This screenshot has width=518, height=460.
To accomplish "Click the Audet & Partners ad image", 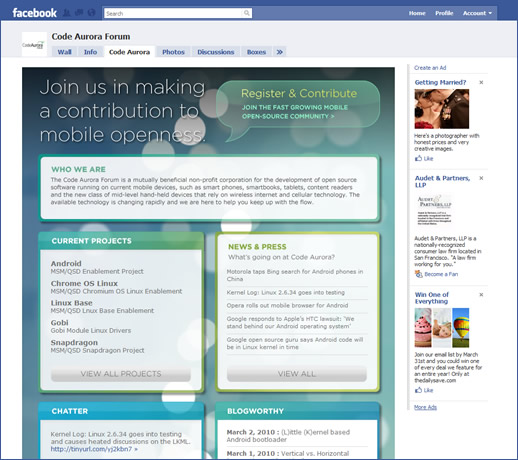I will pyautogui.click(x=434, y=210).
